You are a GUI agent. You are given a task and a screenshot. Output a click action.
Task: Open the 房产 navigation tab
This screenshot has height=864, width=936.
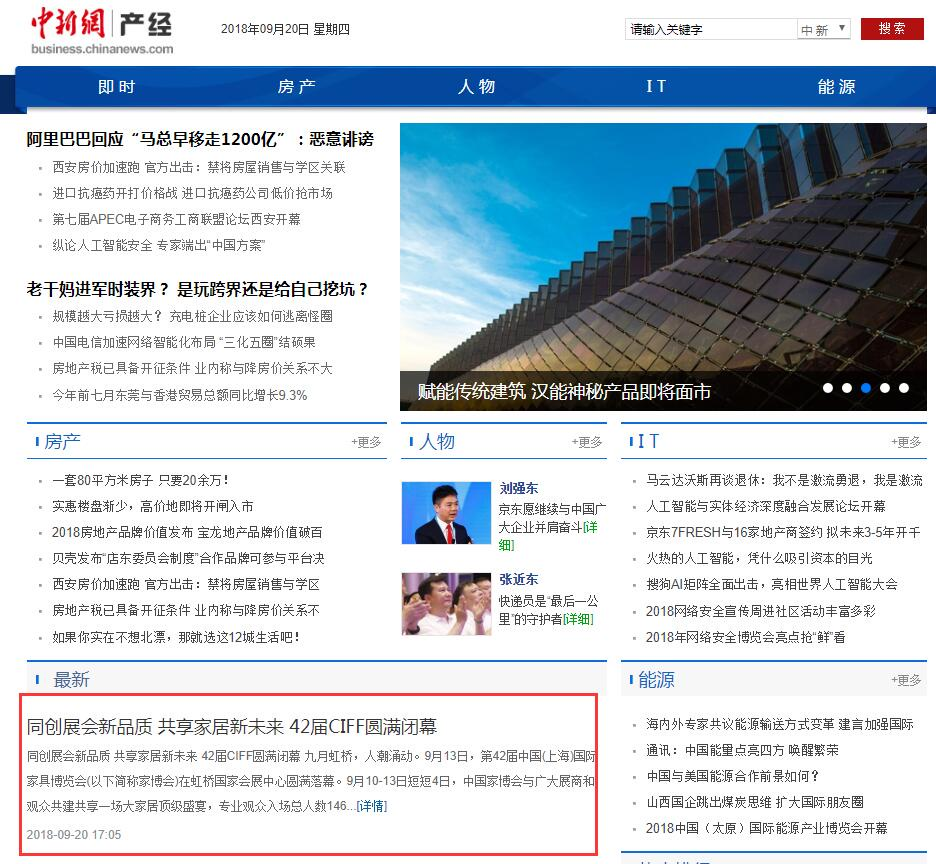pyautogui.click(x=297, y=87)
